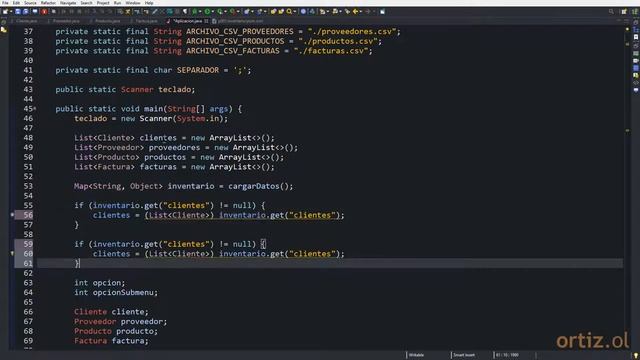Open the Project menu
The height and width of the screenshot is (360, 640).
(x=103, y=3)
